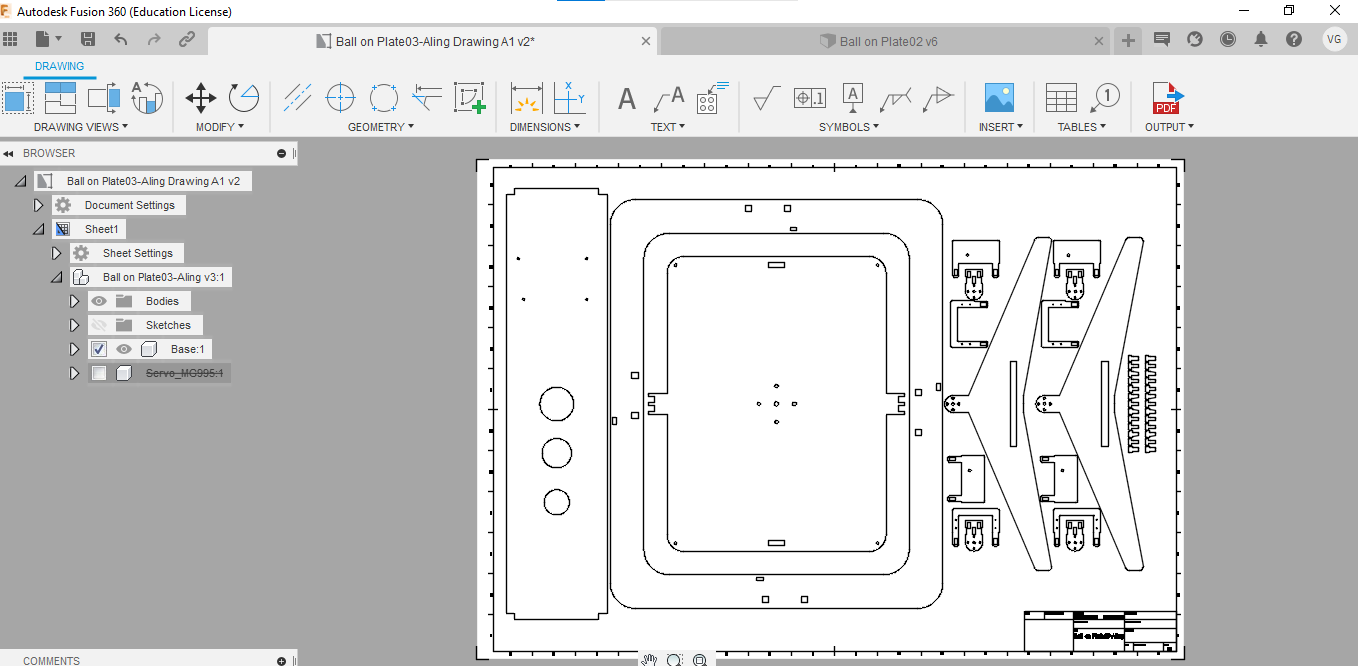Select the Surface Texture symbol tool
This screenshot has height=666, width=1358.
(x=767, y=98)
